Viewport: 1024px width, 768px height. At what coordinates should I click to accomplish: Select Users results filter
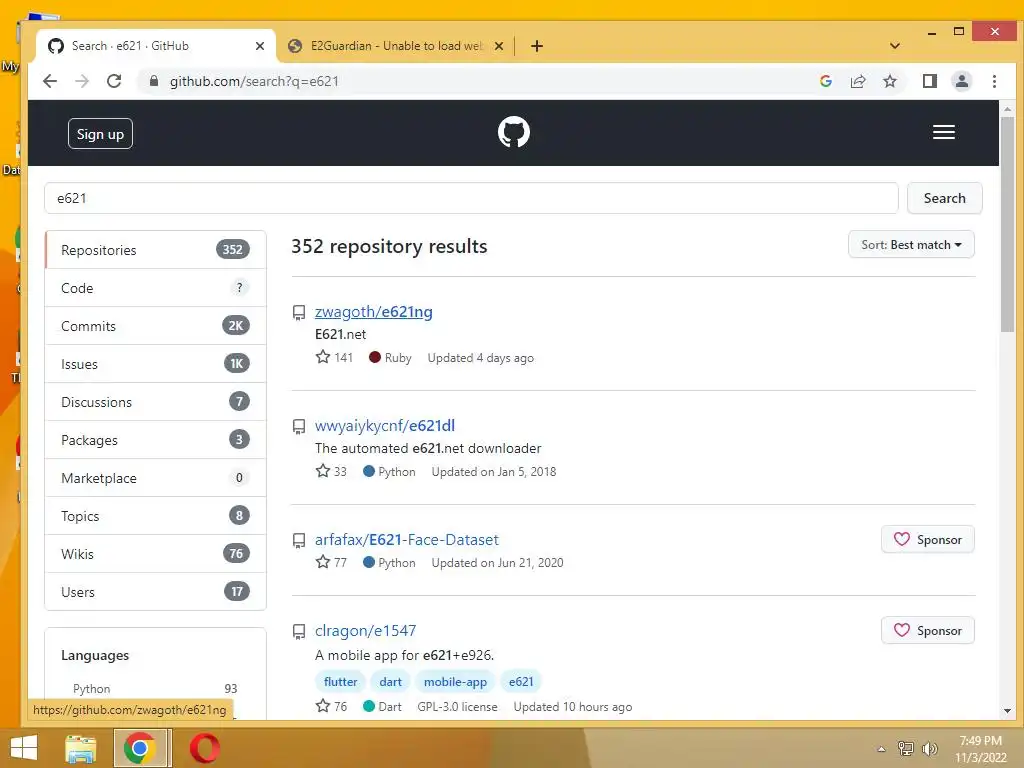point(155,591)
